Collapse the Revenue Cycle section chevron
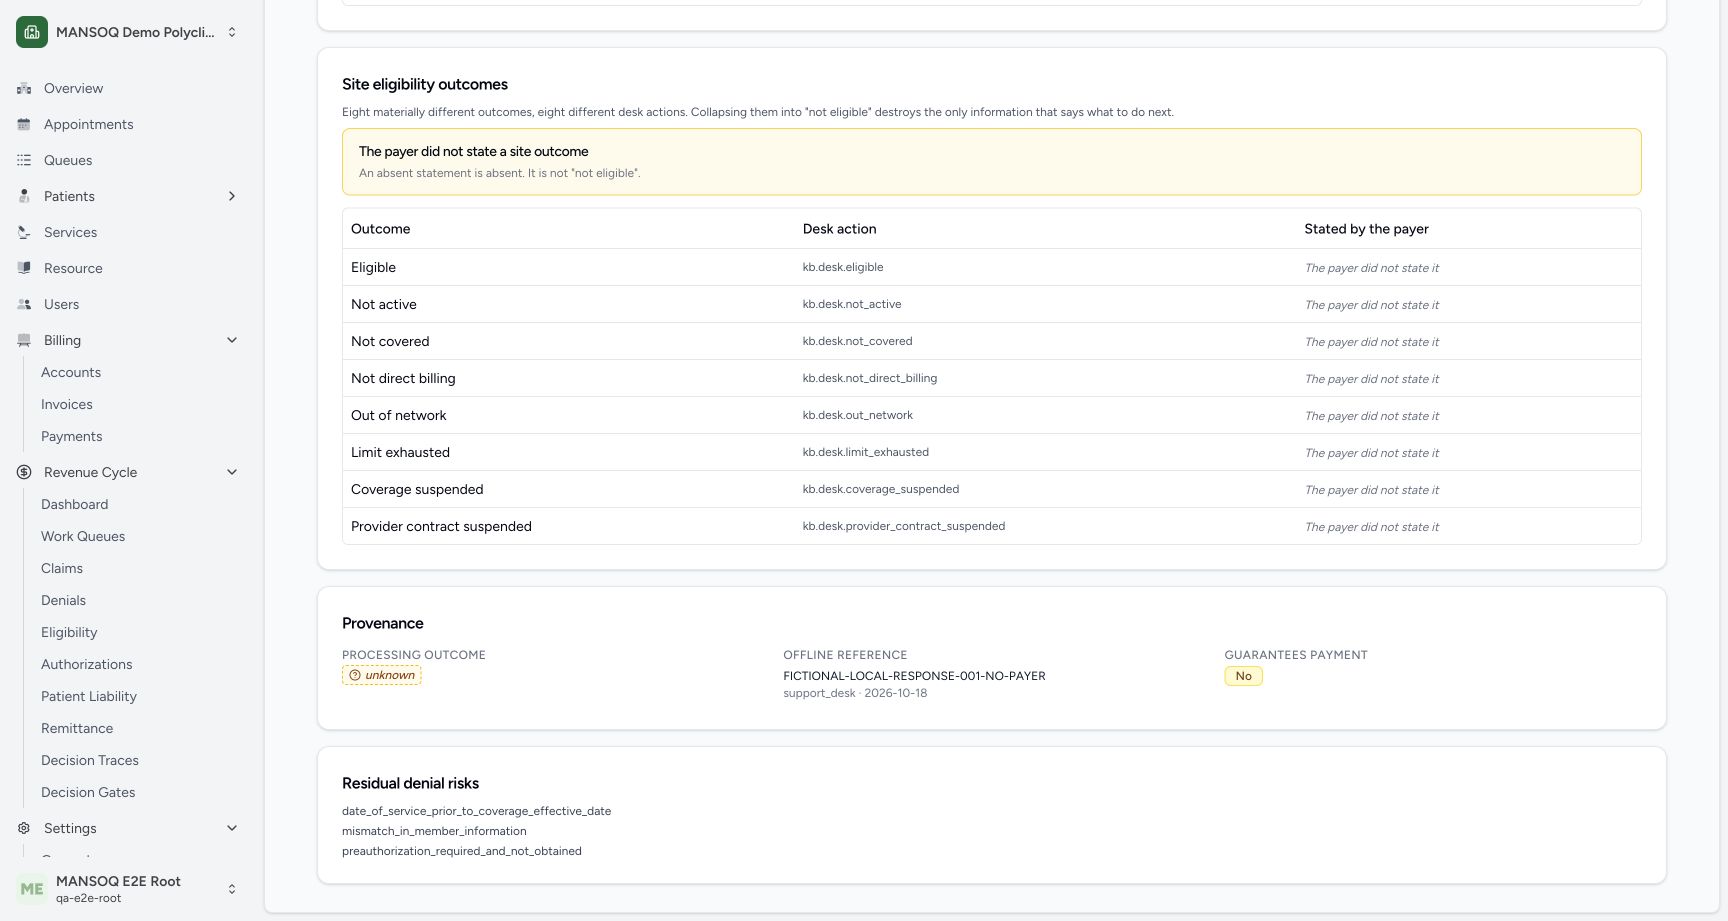Viewport: 1728px width, 921px height. pos(232,472)
